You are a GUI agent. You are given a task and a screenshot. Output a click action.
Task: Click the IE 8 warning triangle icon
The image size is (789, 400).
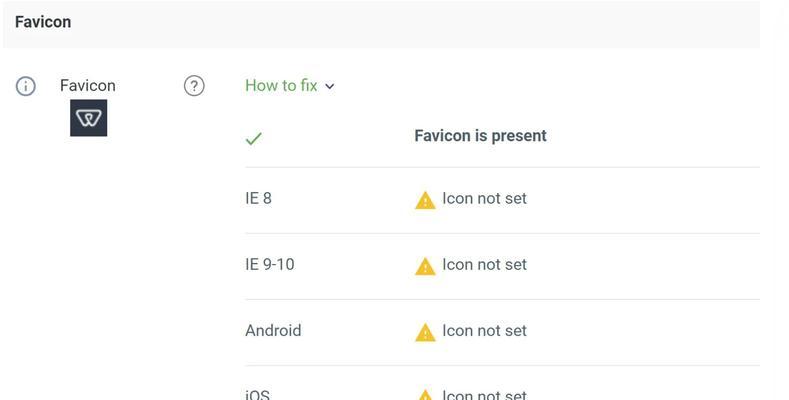425,200
